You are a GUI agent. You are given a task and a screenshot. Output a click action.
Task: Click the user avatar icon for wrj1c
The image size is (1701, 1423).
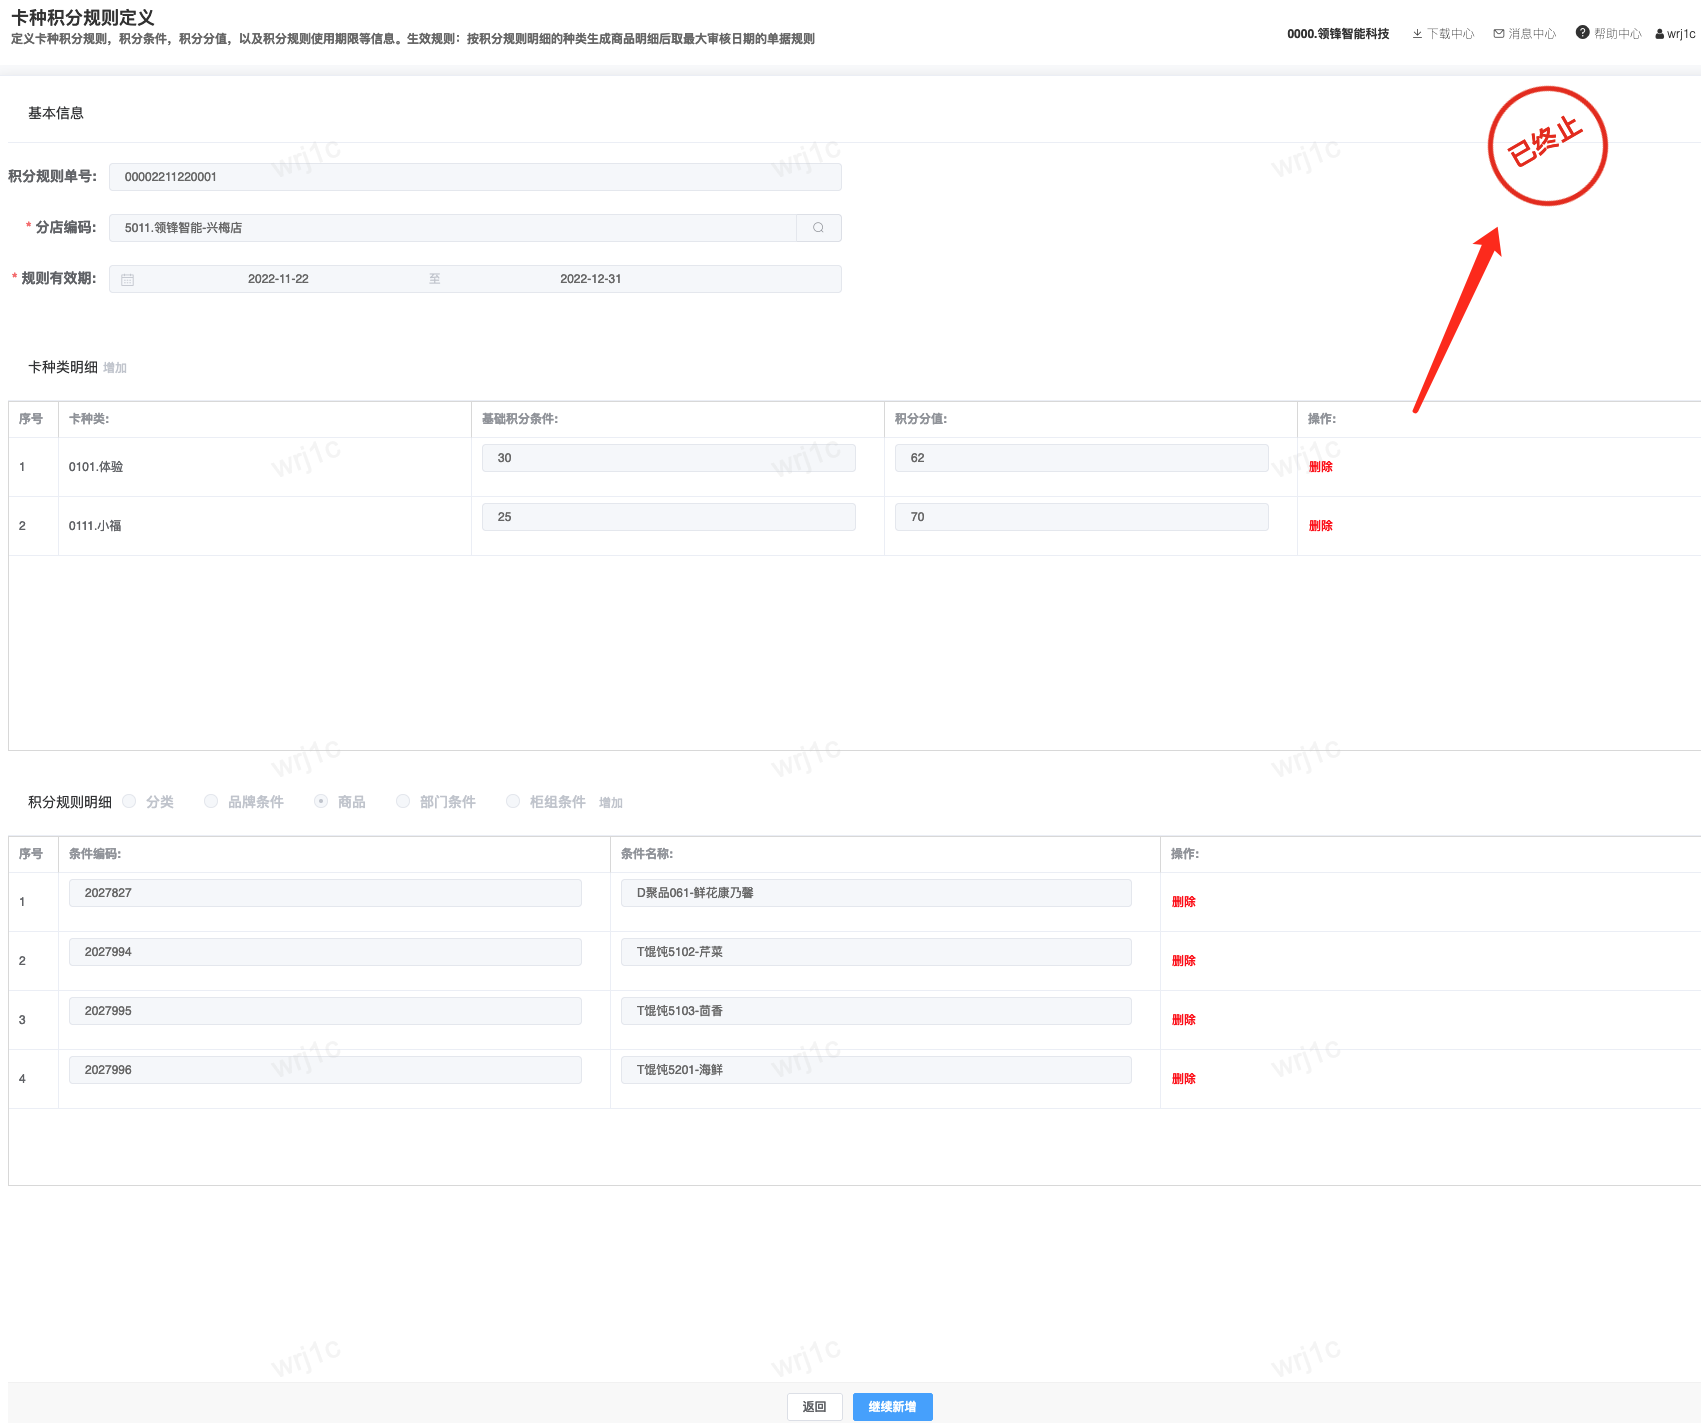tap(1660, 34)
